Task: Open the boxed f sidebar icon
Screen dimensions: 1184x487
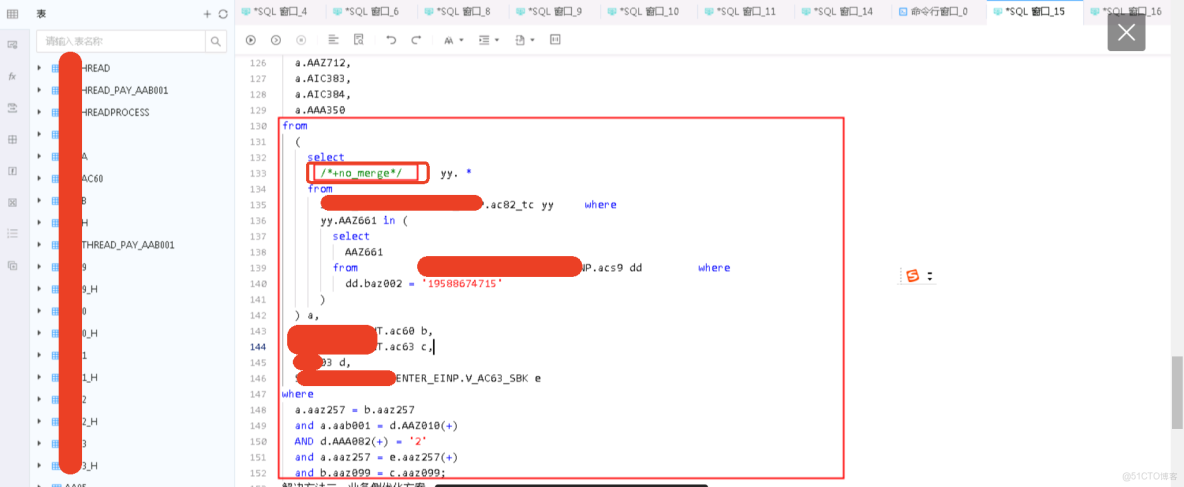Action: point(12,171)
